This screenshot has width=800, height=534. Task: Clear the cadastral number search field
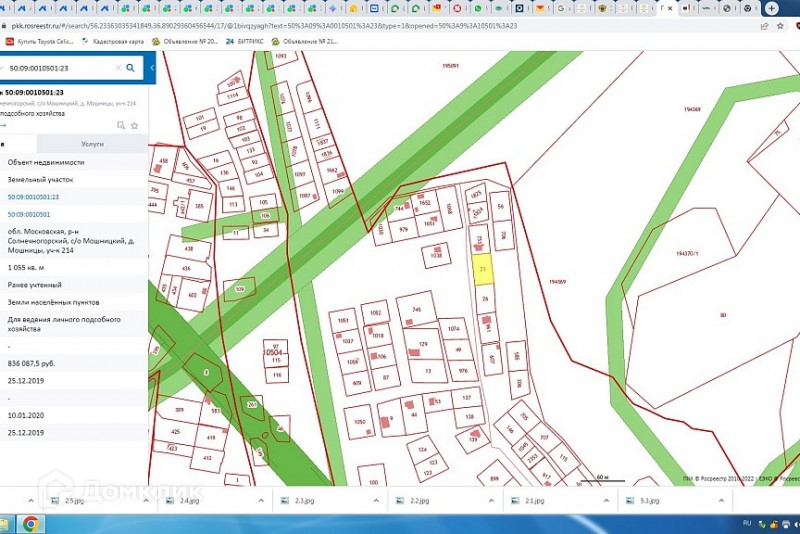click(x=118, y=68)
